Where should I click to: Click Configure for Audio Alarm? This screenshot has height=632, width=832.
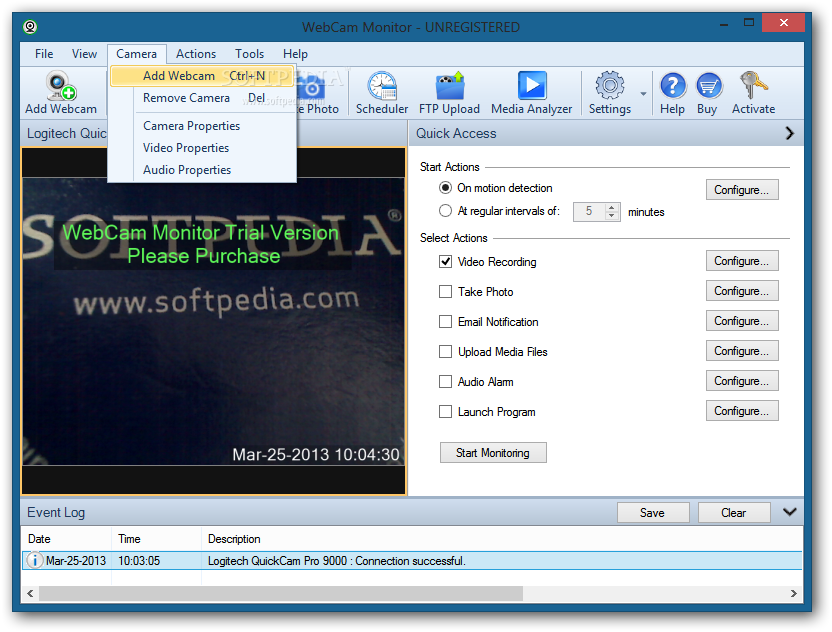742,381
